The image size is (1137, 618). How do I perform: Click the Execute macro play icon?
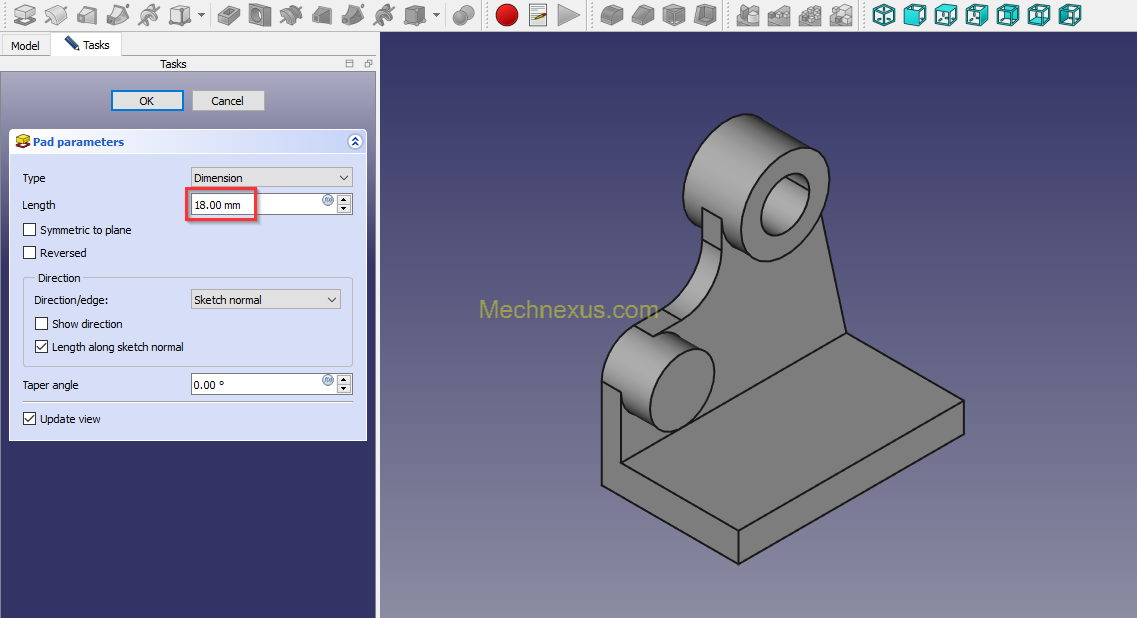click(x=568, y=15)
